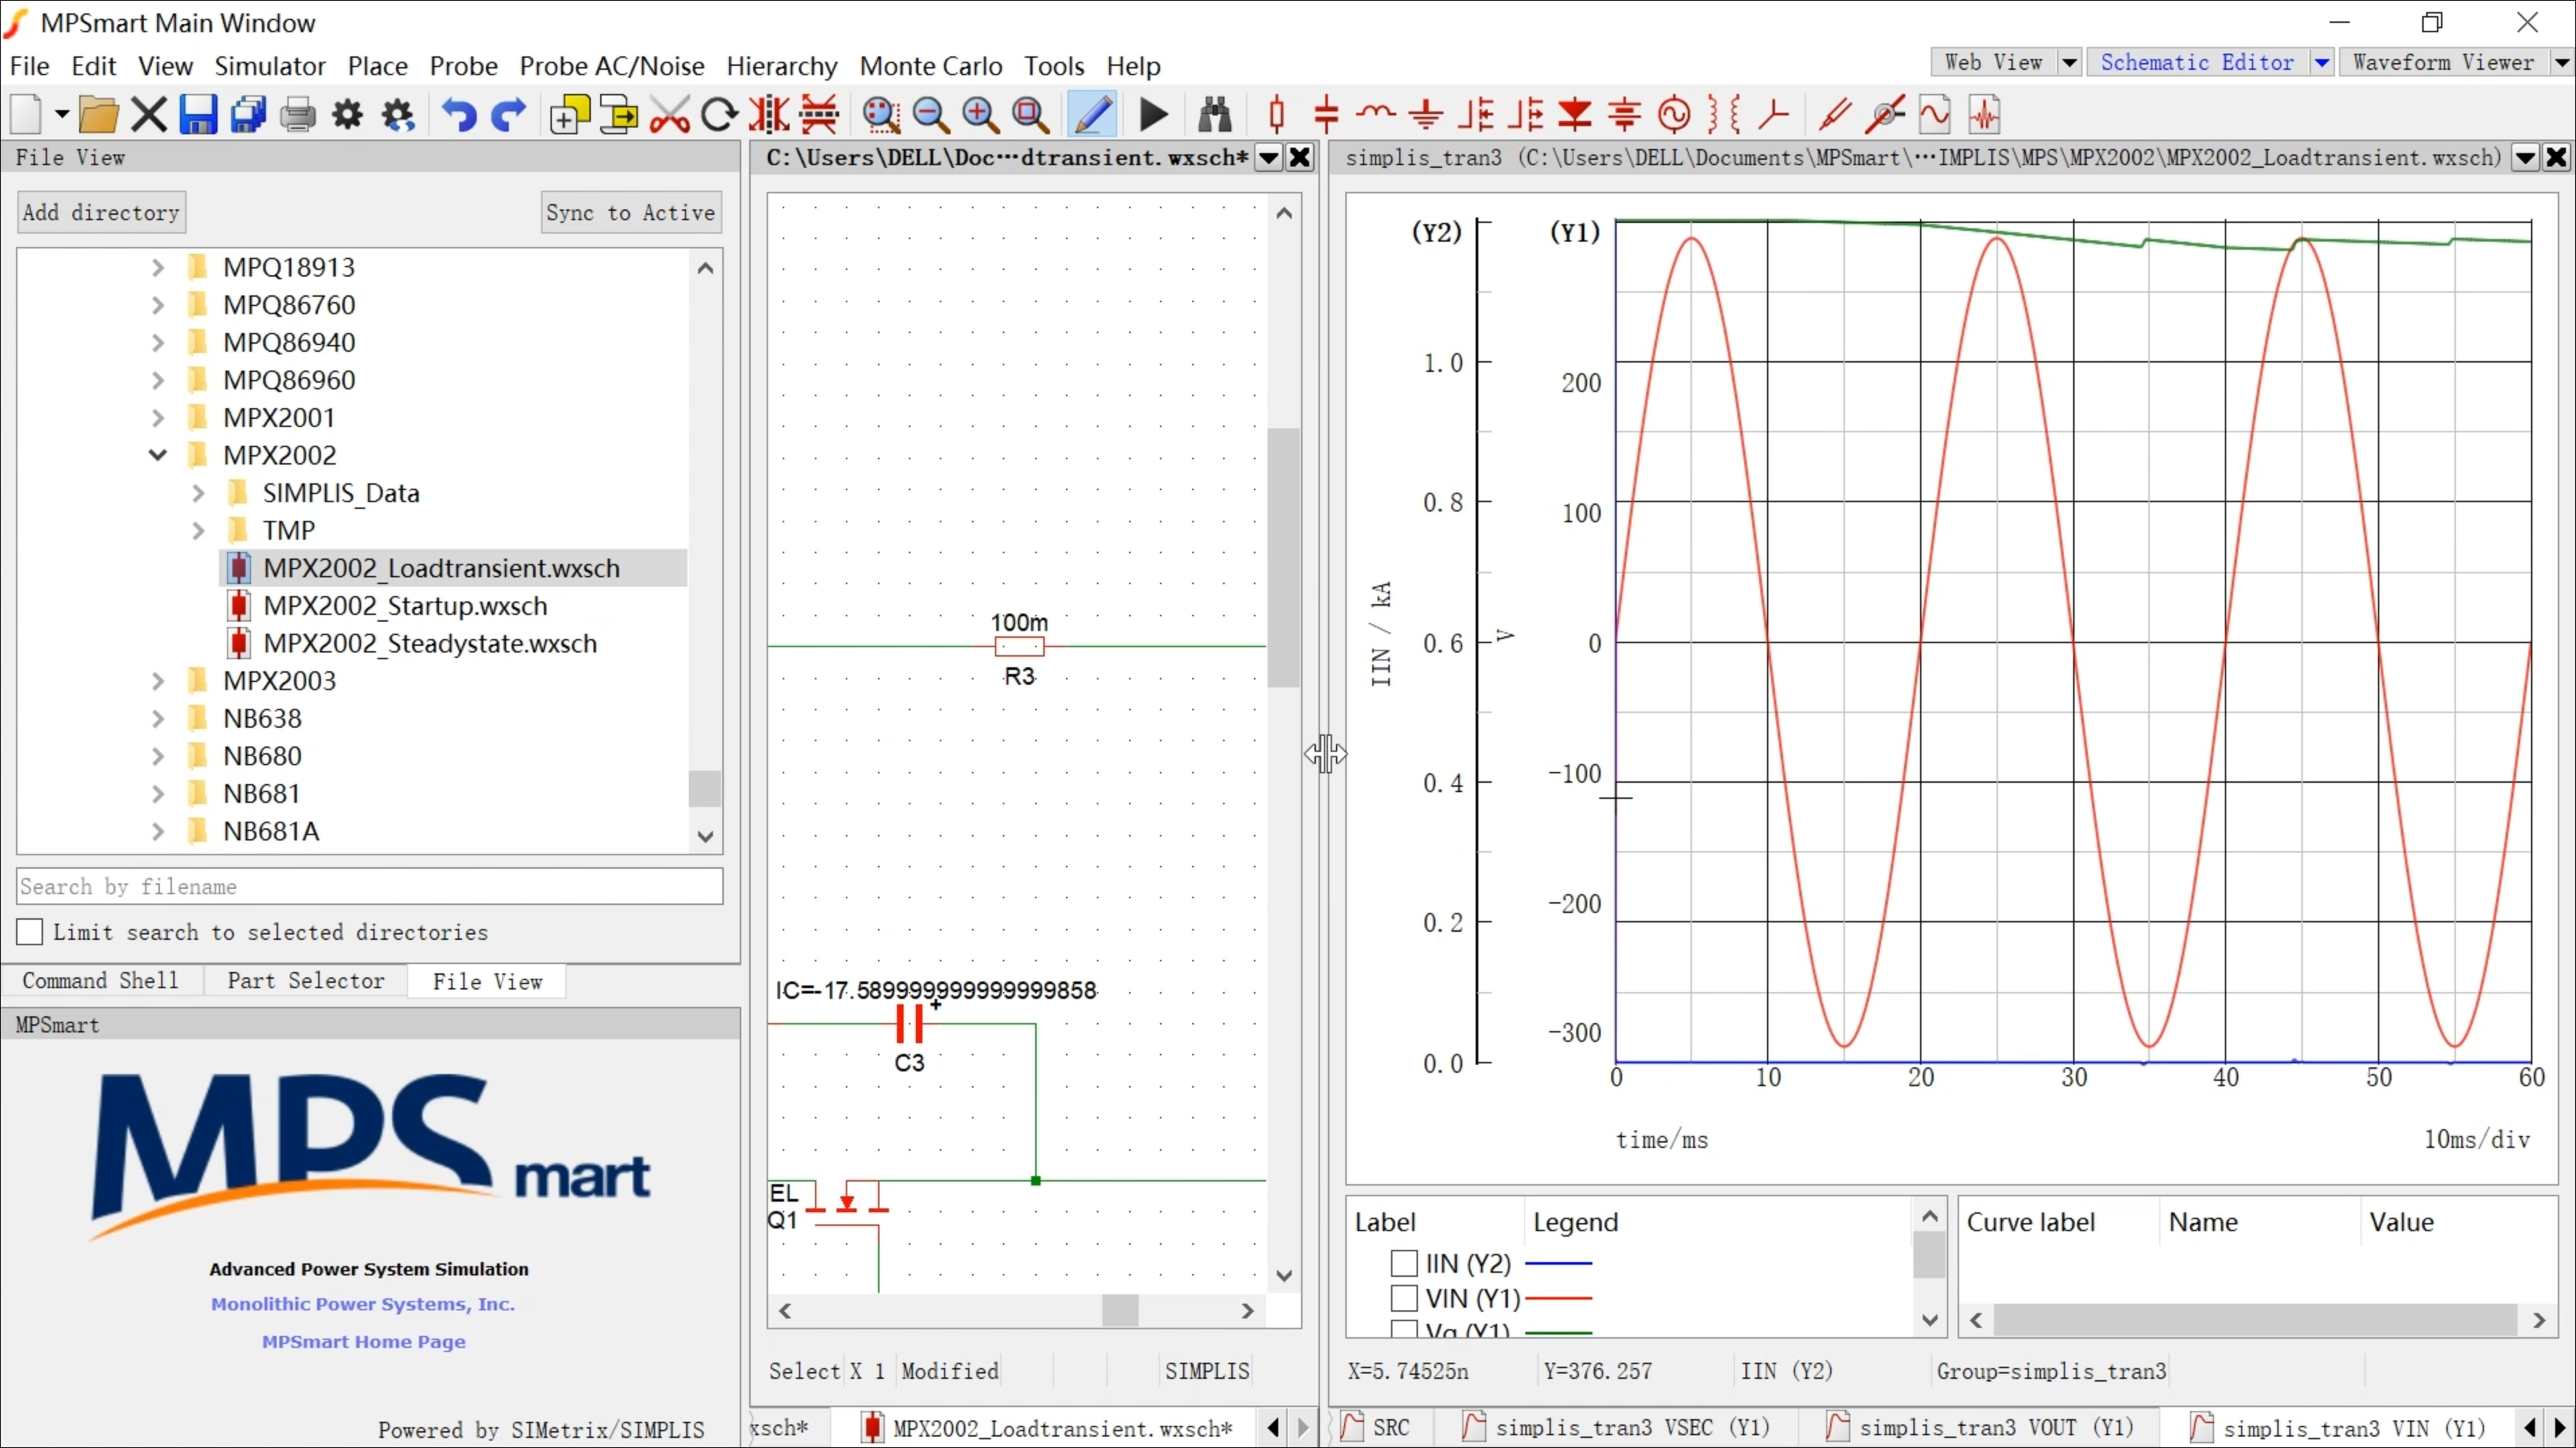Open the Monte Carlo menu
Screen dimensions: 2576x1448
(x=930, y=66)
